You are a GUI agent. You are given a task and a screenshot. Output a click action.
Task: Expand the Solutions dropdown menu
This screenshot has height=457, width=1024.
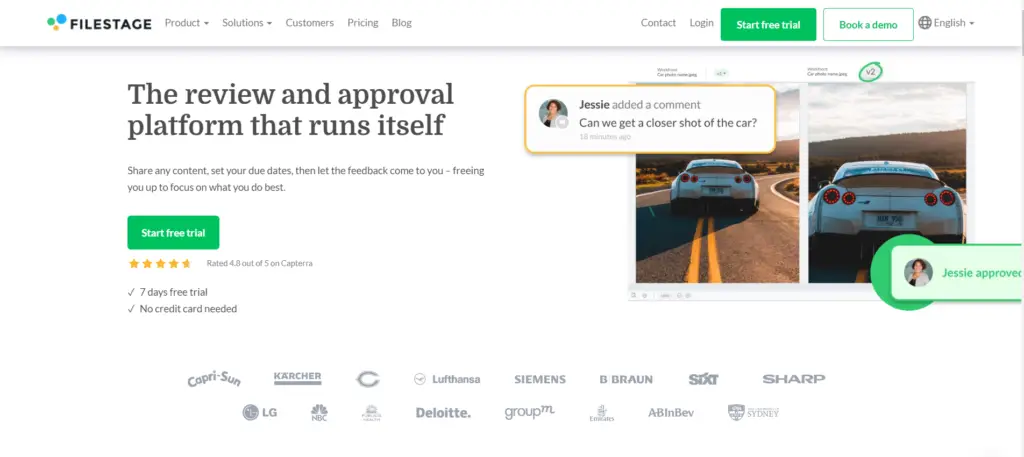247,23
